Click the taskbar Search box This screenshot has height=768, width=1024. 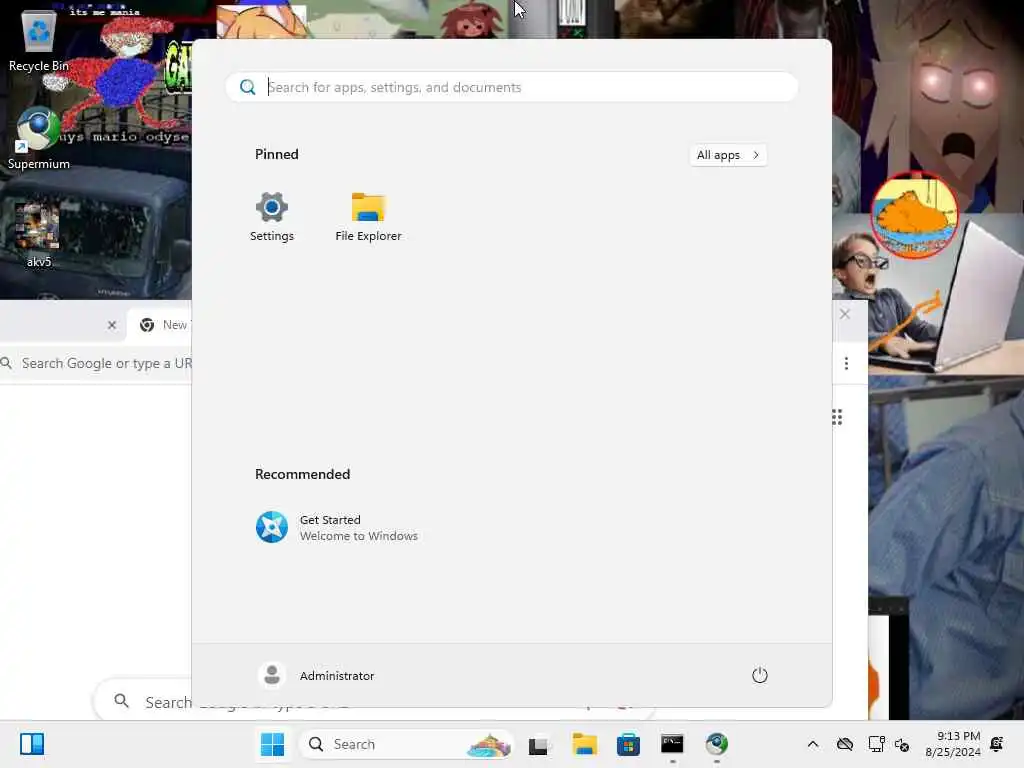pos(406,744)
